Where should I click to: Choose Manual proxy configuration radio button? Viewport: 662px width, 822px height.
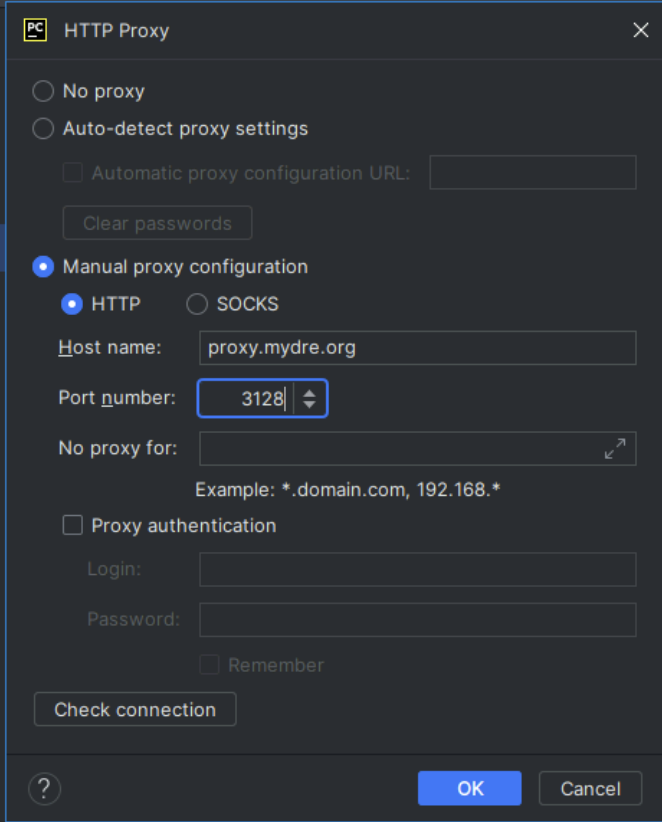click(x=43, y=267)
